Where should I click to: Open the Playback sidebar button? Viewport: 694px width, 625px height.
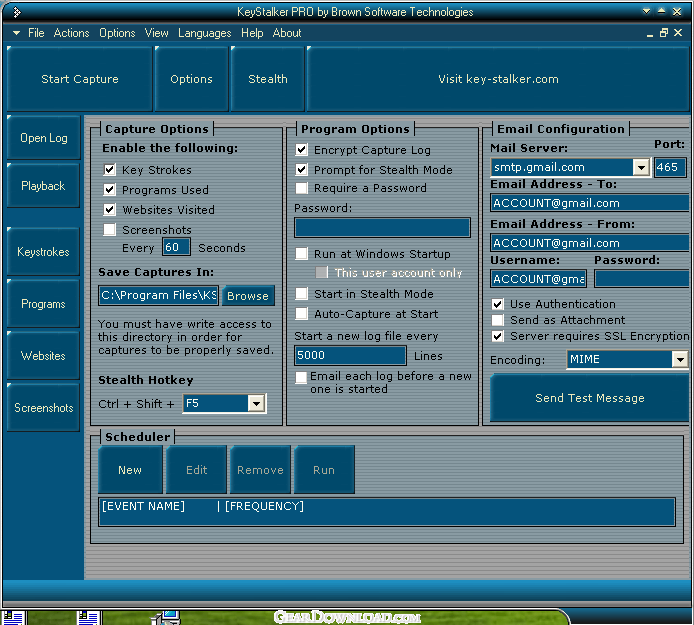click(x=43, y=186)
